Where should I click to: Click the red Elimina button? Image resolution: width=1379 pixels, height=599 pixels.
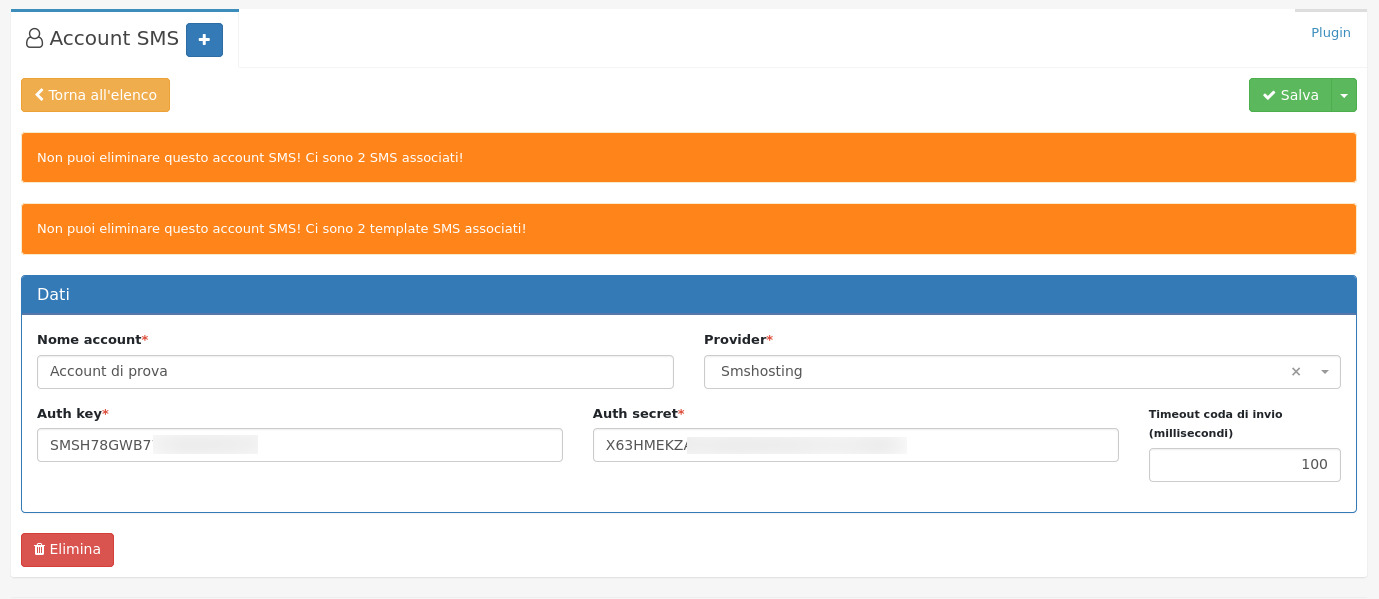click(x=67, y=550)
